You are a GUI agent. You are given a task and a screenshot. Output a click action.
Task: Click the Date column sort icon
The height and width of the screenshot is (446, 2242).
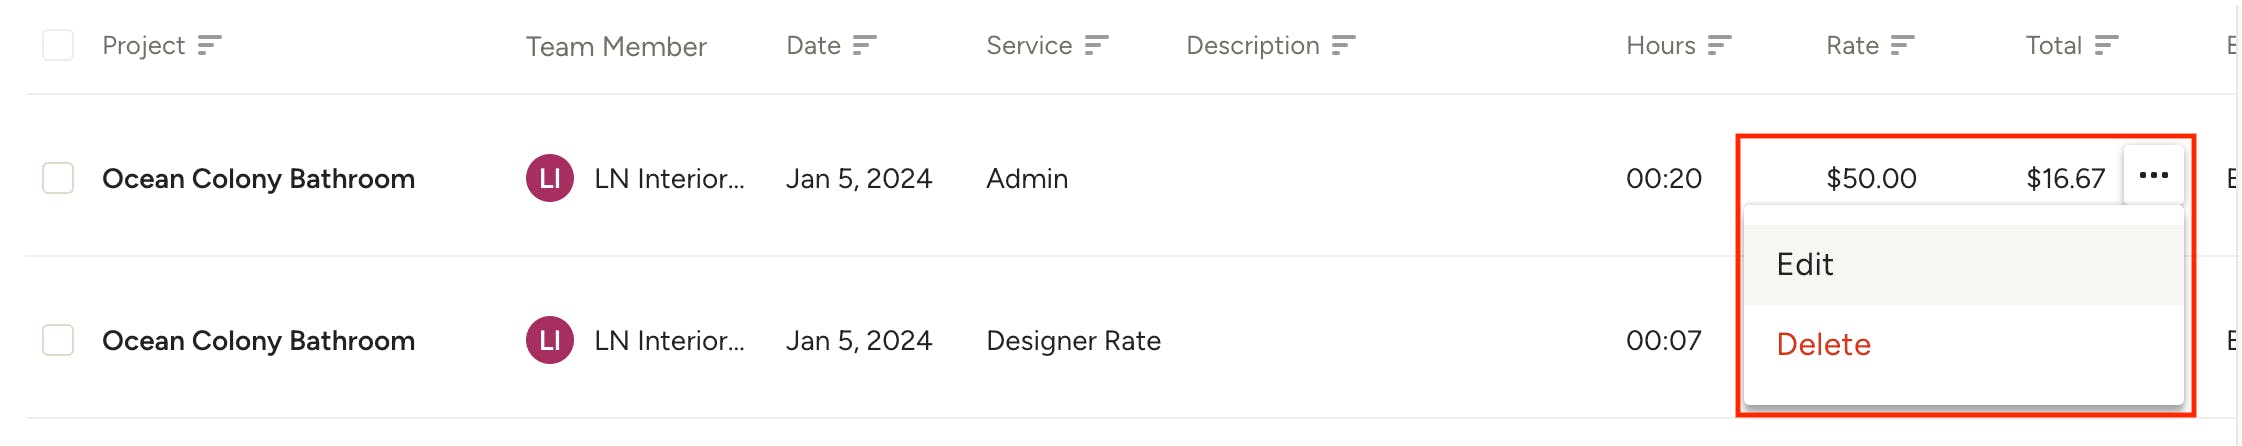point(864,45)
